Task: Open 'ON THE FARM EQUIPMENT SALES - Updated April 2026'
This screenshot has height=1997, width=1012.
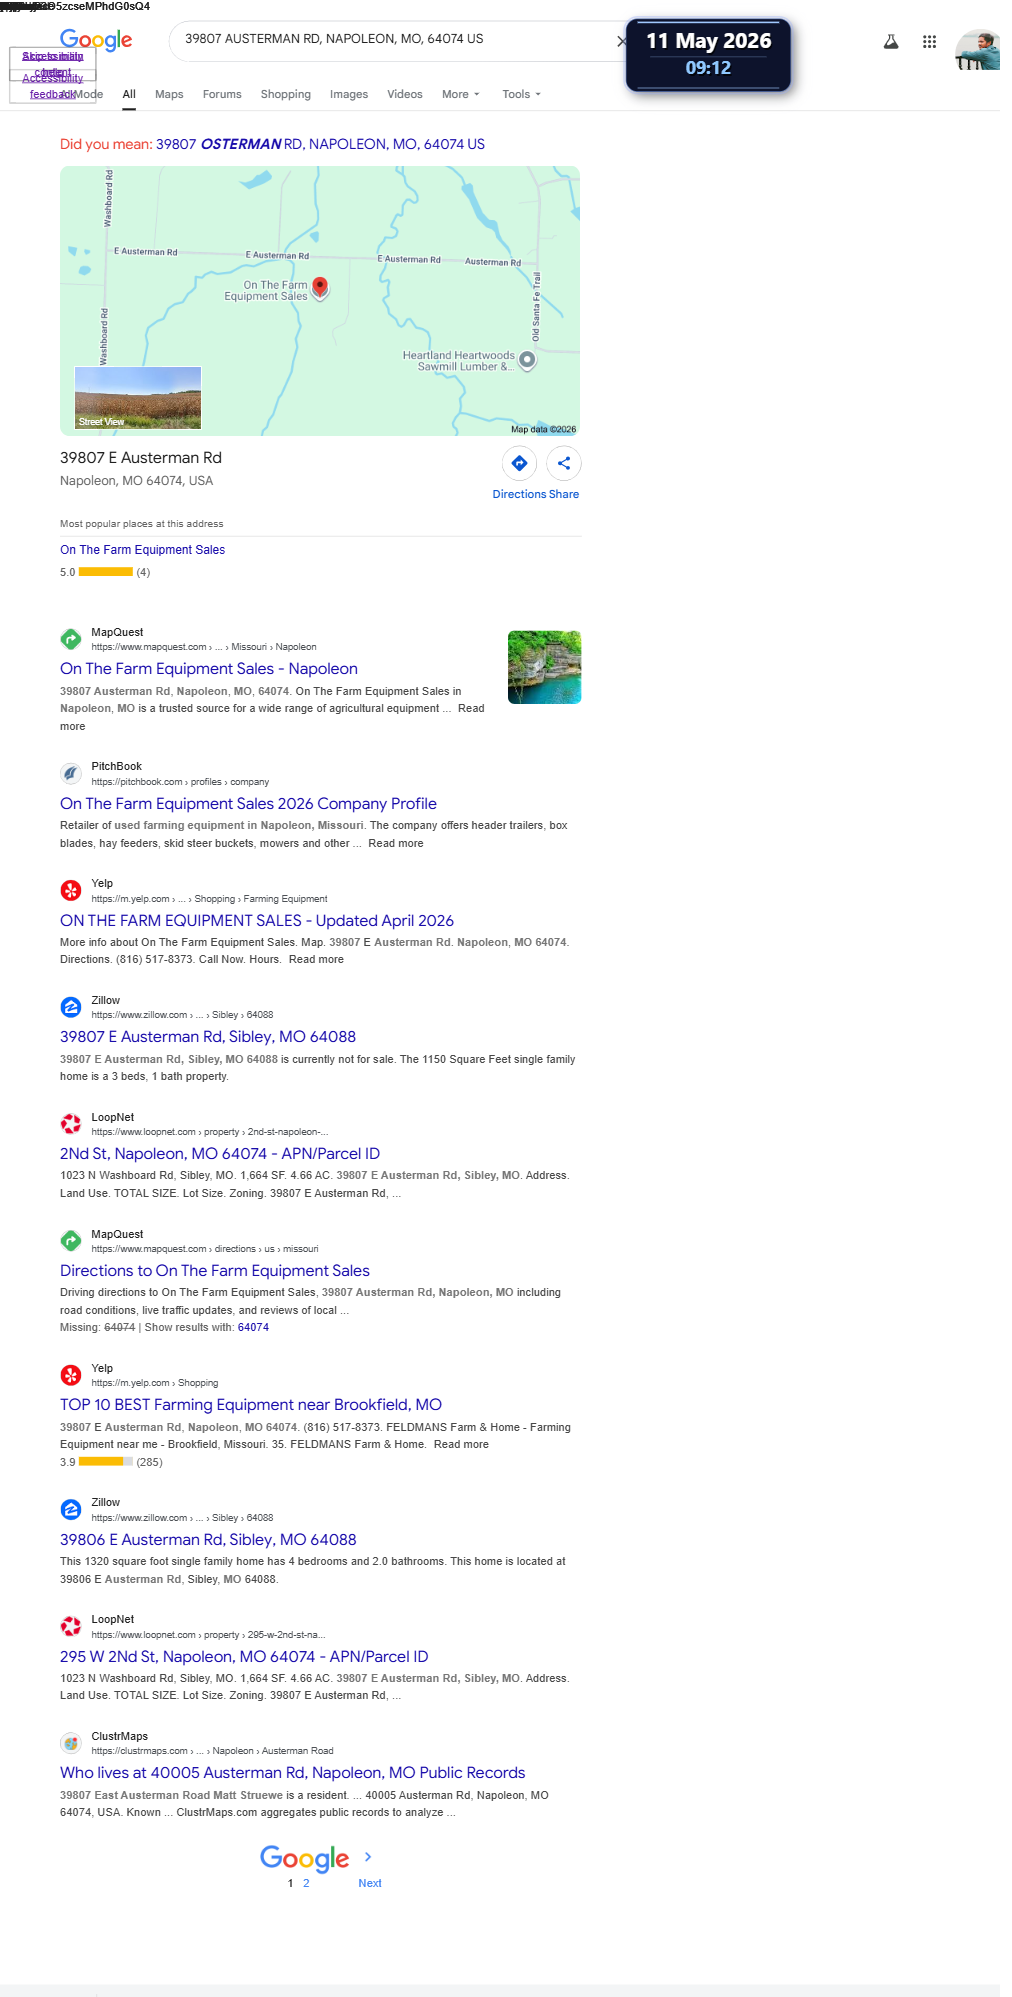Action: click(257, 921)
